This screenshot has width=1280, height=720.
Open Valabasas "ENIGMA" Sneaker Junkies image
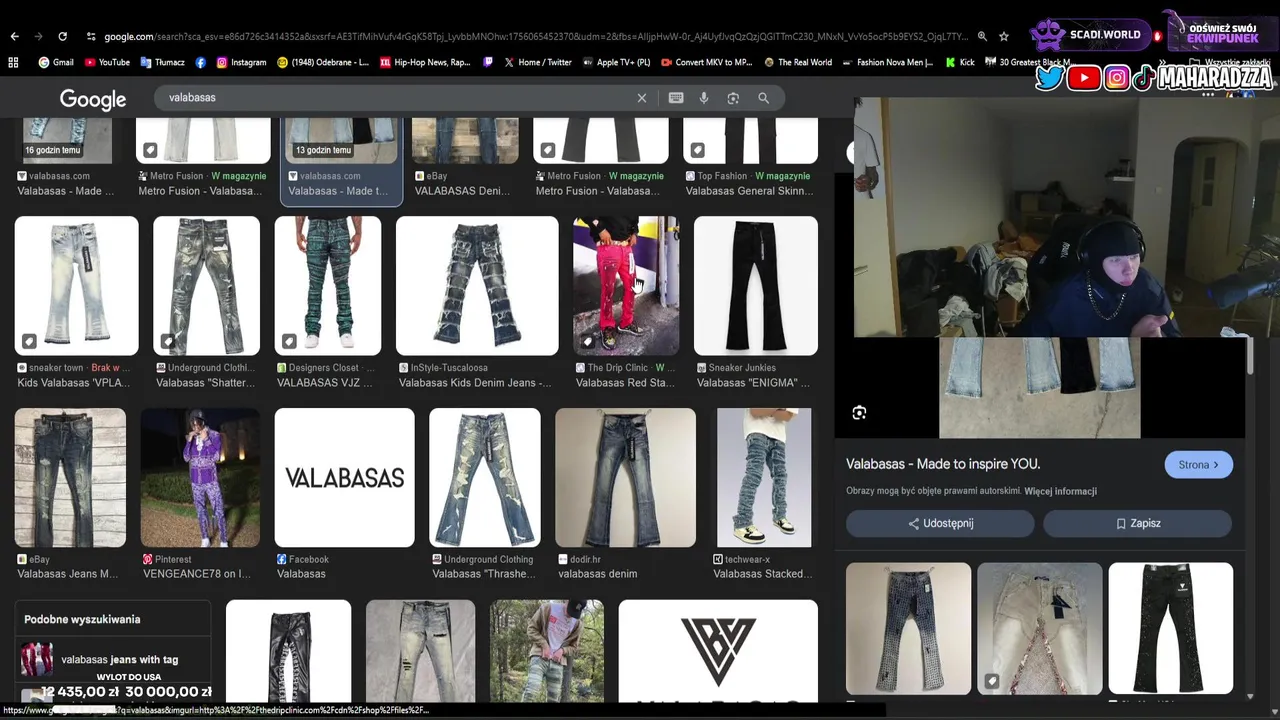click(x=756, y=286)
